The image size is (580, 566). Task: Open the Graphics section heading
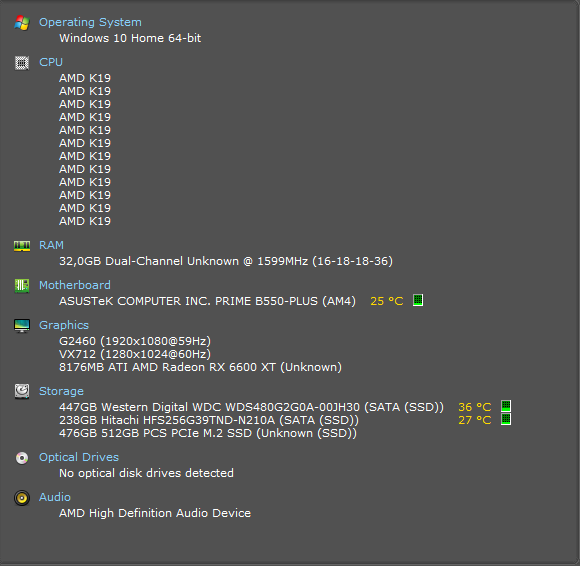64,325
